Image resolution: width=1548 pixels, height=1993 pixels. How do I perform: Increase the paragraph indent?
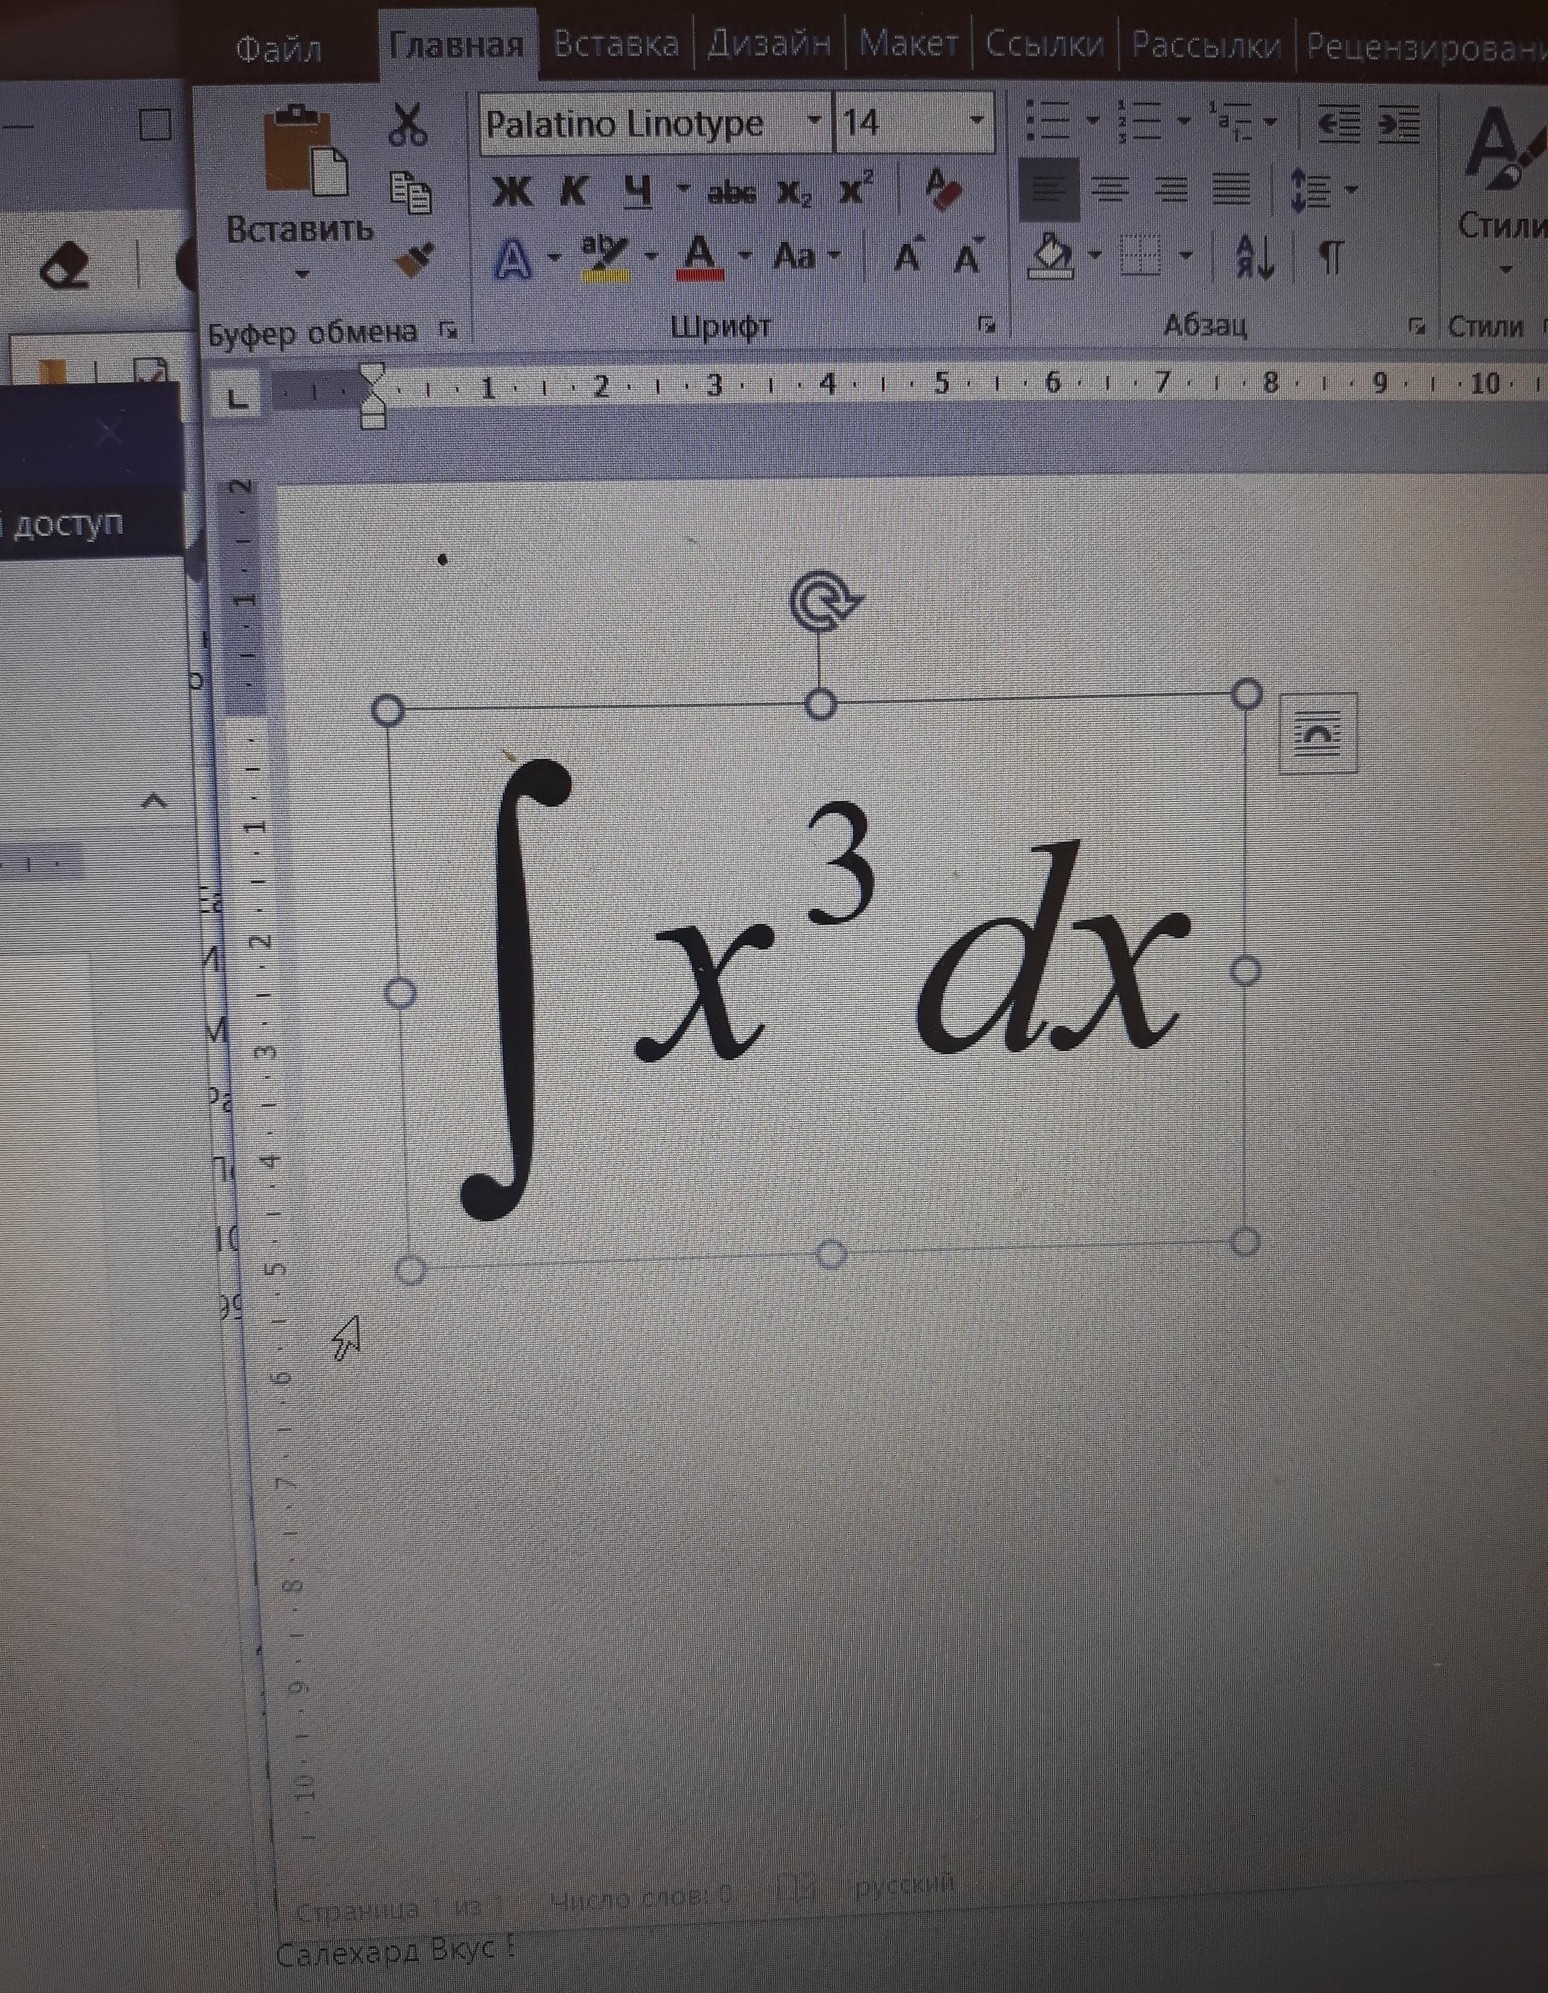click(1399, 123)
